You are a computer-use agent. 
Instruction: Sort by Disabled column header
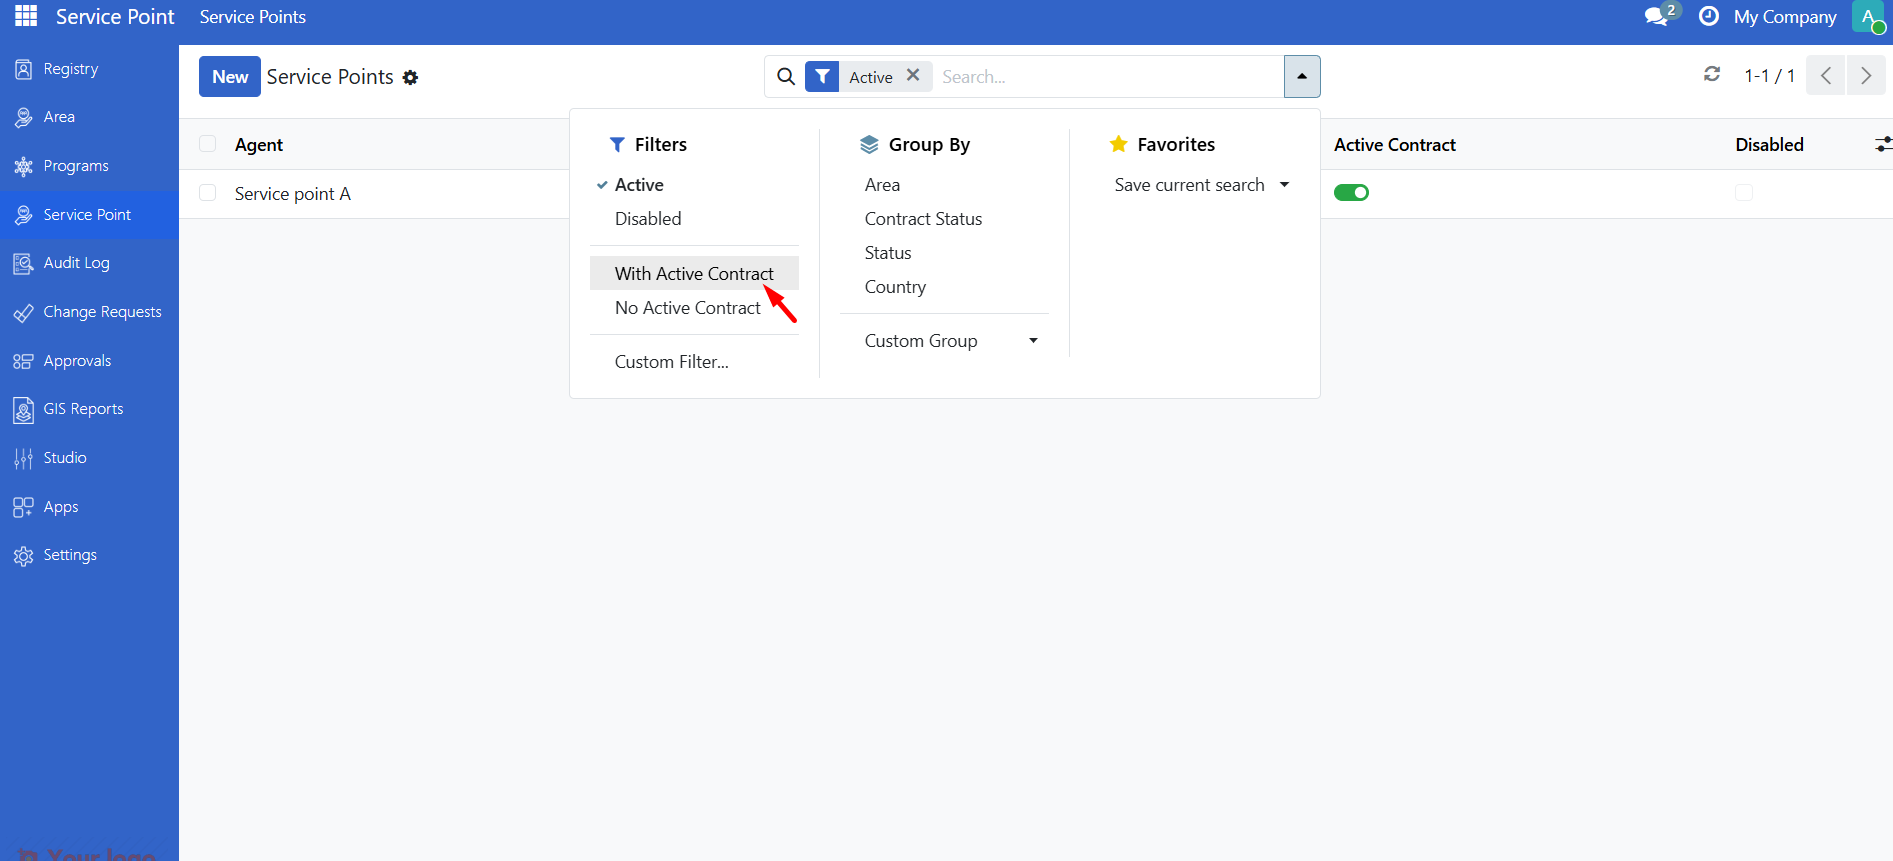tap(1769, 145)
